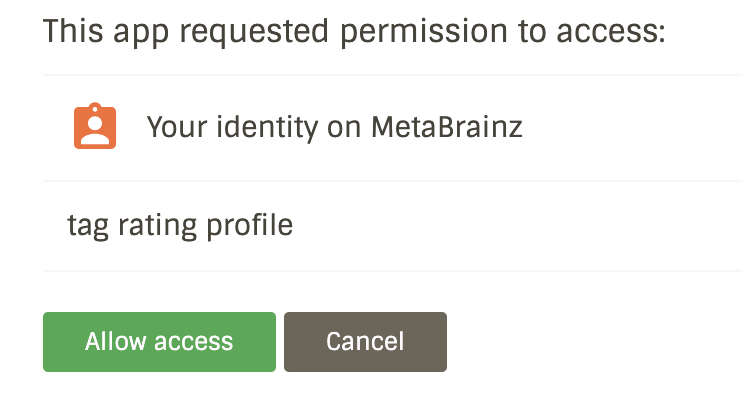Click the word 'requested' in the heading
742x404 pixels.
tap(254, 32)
